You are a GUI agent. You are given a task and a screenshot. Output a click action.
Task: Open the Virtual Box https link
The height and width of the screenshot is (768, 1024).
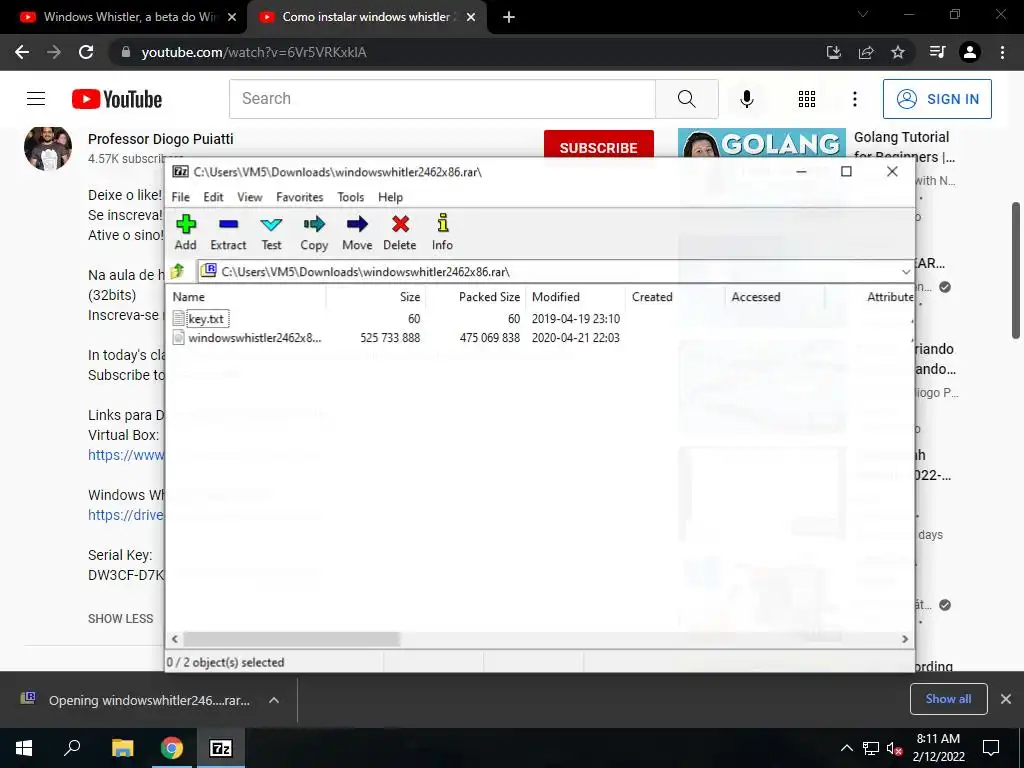pyautogui.click(x=125, y=455)
